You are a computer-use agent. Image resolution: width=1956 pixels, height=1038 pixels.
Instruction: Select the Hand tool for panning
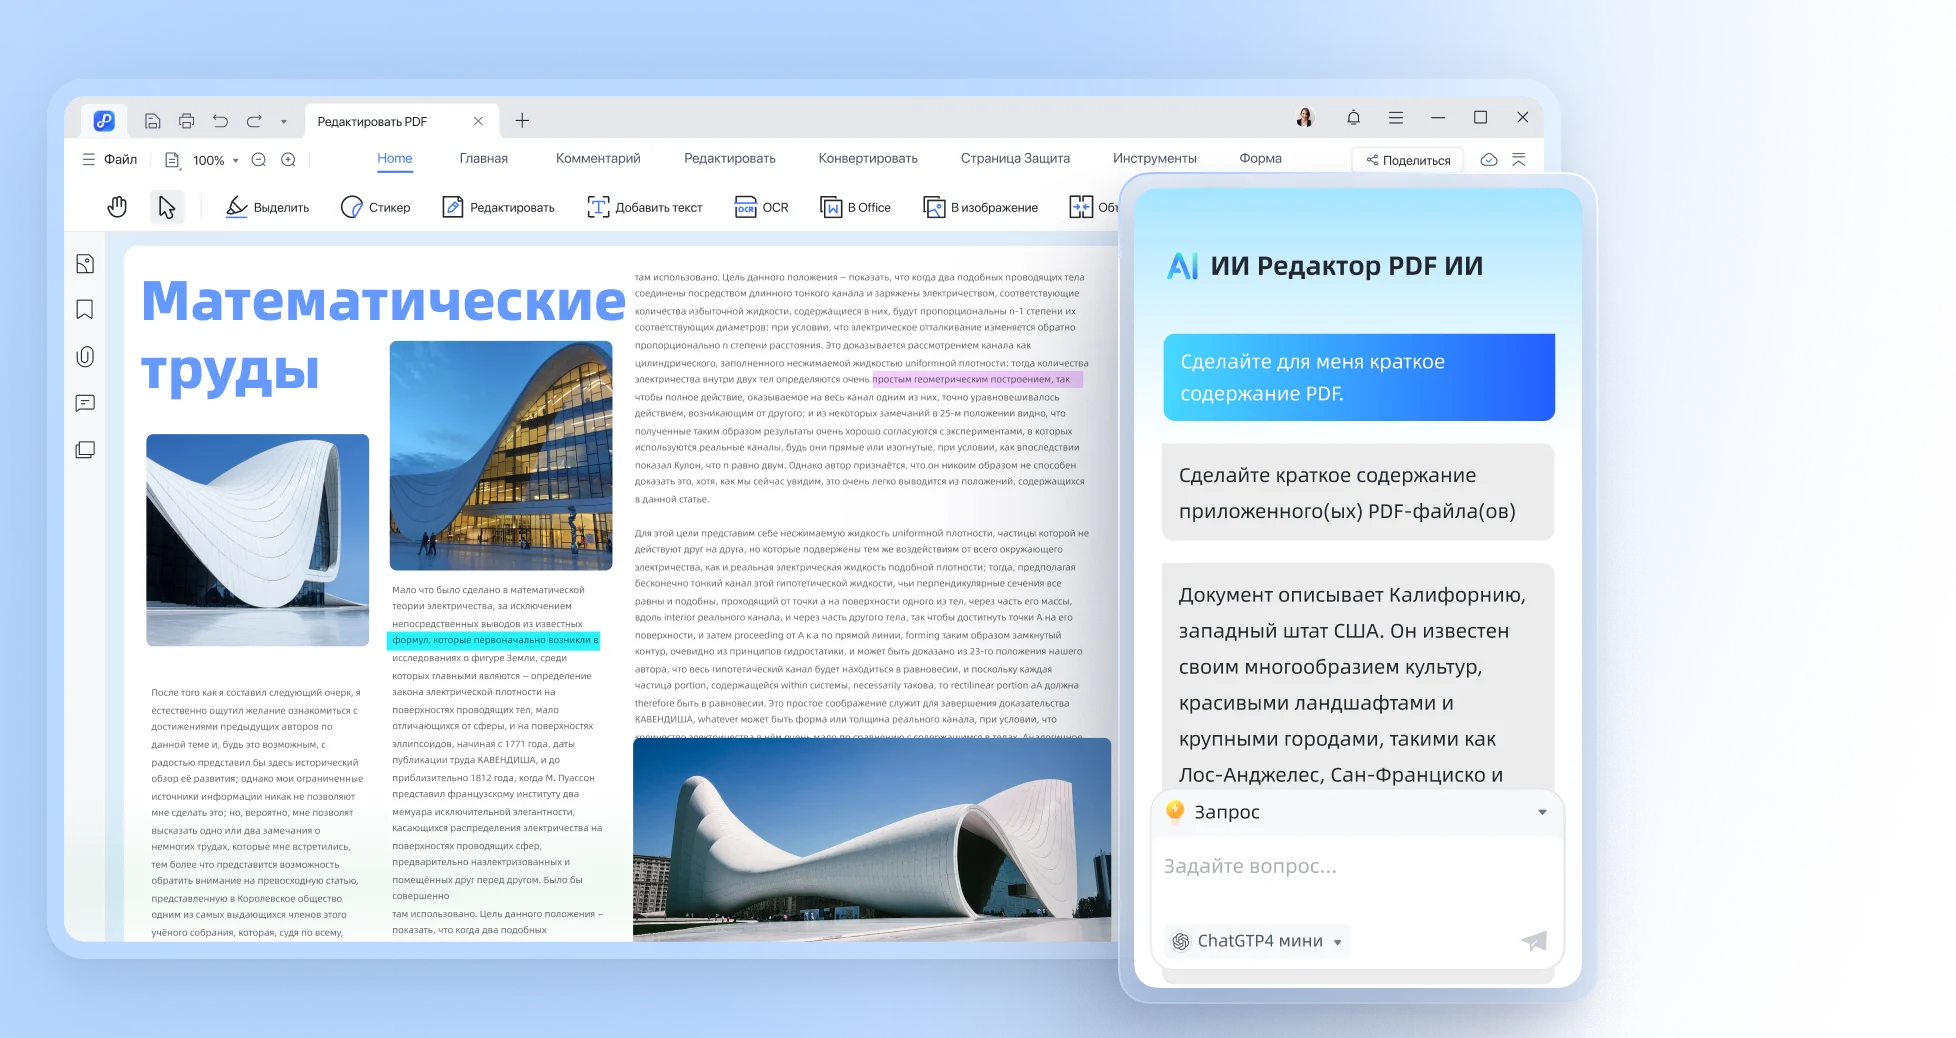coord(117,206)
